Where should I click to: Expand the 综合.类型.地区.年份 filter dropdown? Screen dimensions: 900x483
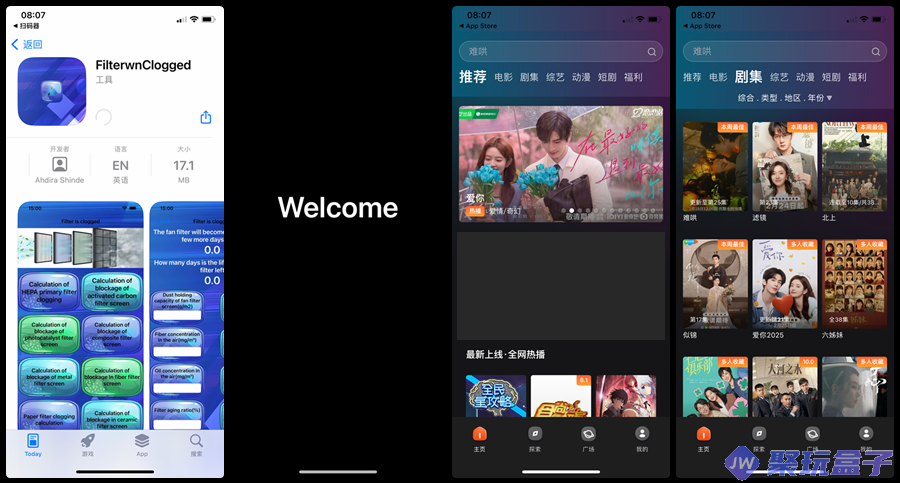pyautogui.click(x=785, y=98)
